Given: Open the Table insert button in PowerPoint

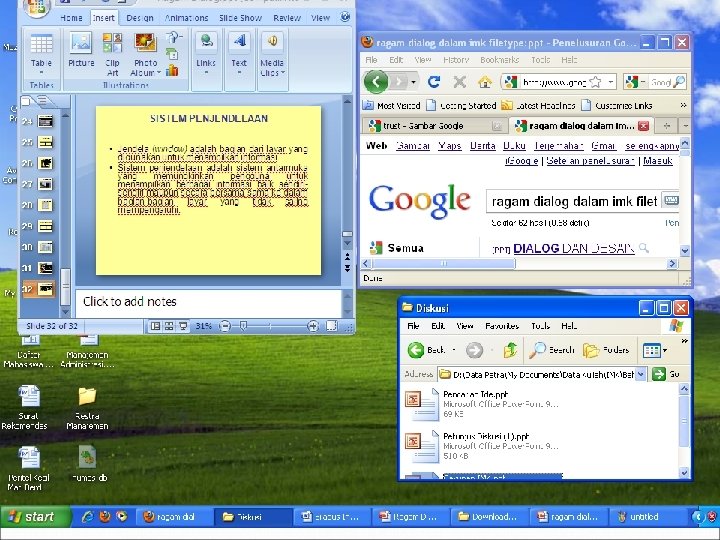Looking at the screenshot, I should pos(41,55).
